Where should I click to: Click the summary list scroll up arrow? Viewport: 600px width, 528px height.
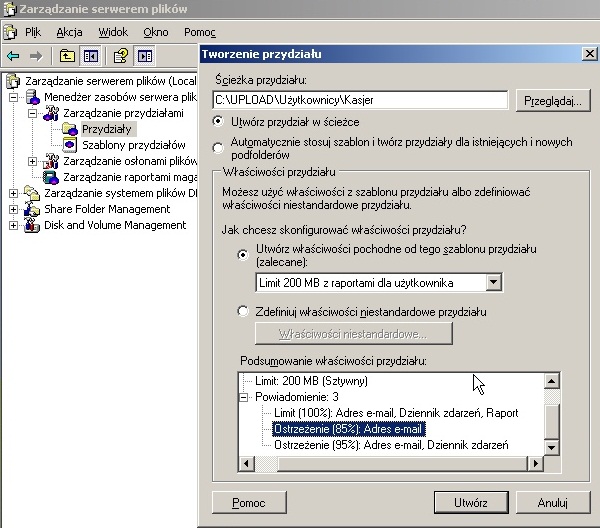click(x=551, y=381)
